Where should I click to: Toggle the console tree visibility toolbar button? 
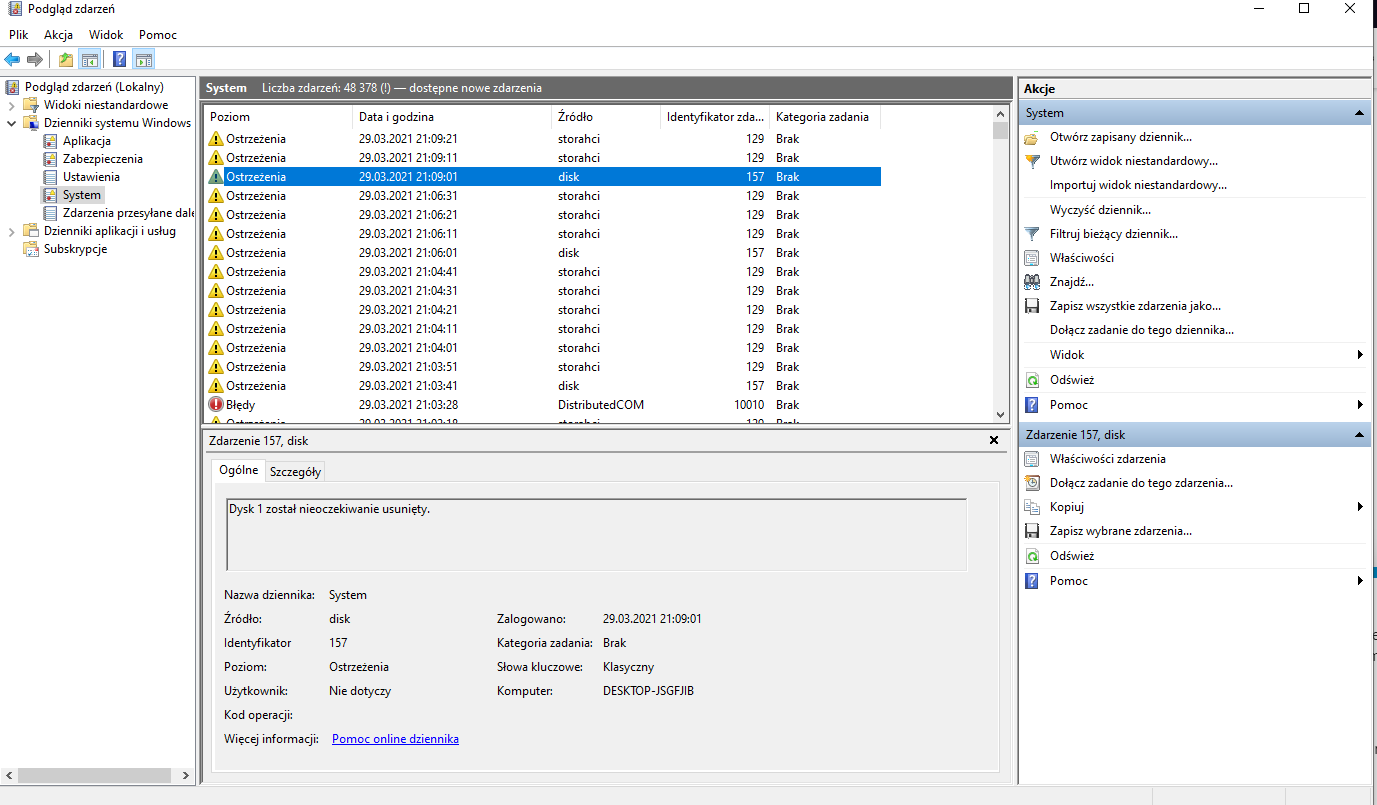pyautogui.click(x=90, y=59)
